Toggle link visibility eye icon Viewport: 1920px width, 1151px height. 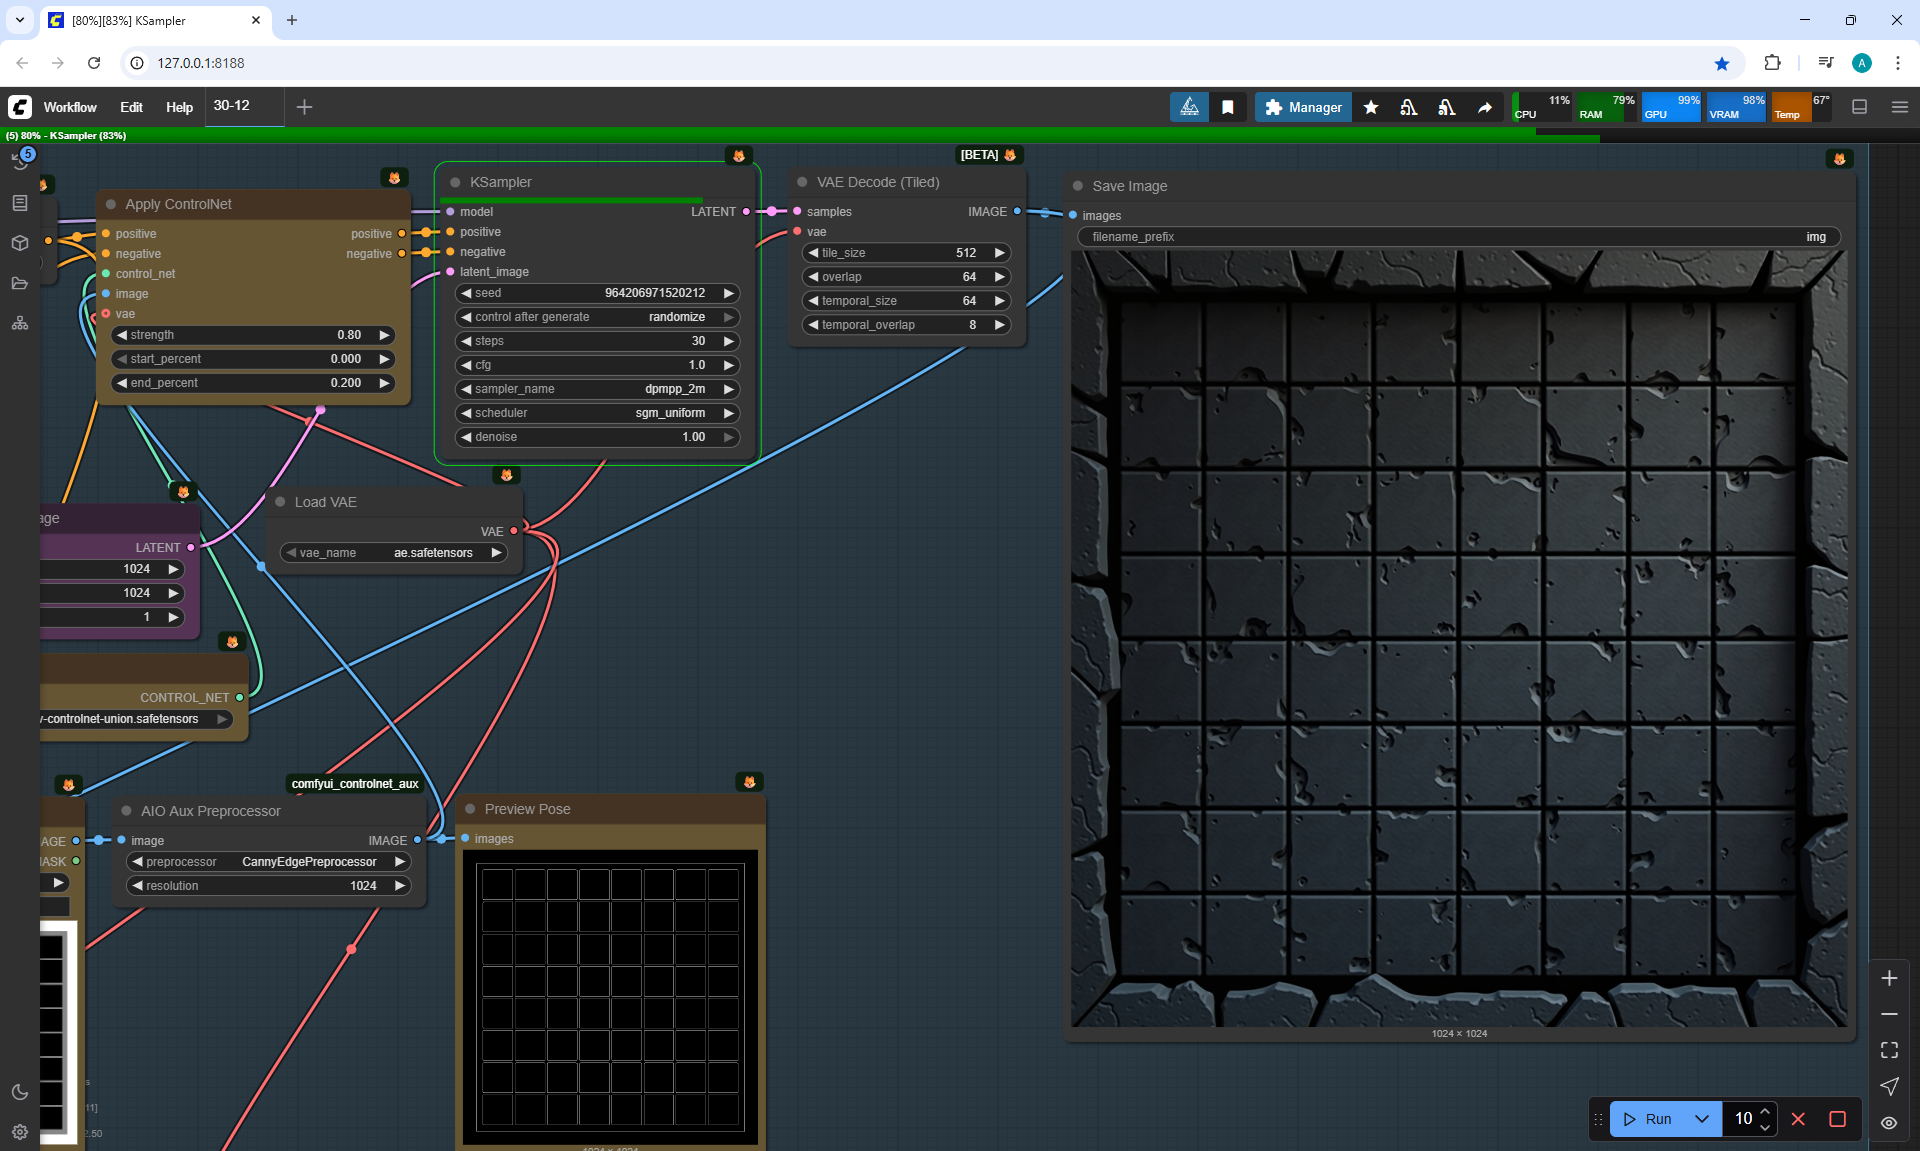(x=1889, y=1123)
